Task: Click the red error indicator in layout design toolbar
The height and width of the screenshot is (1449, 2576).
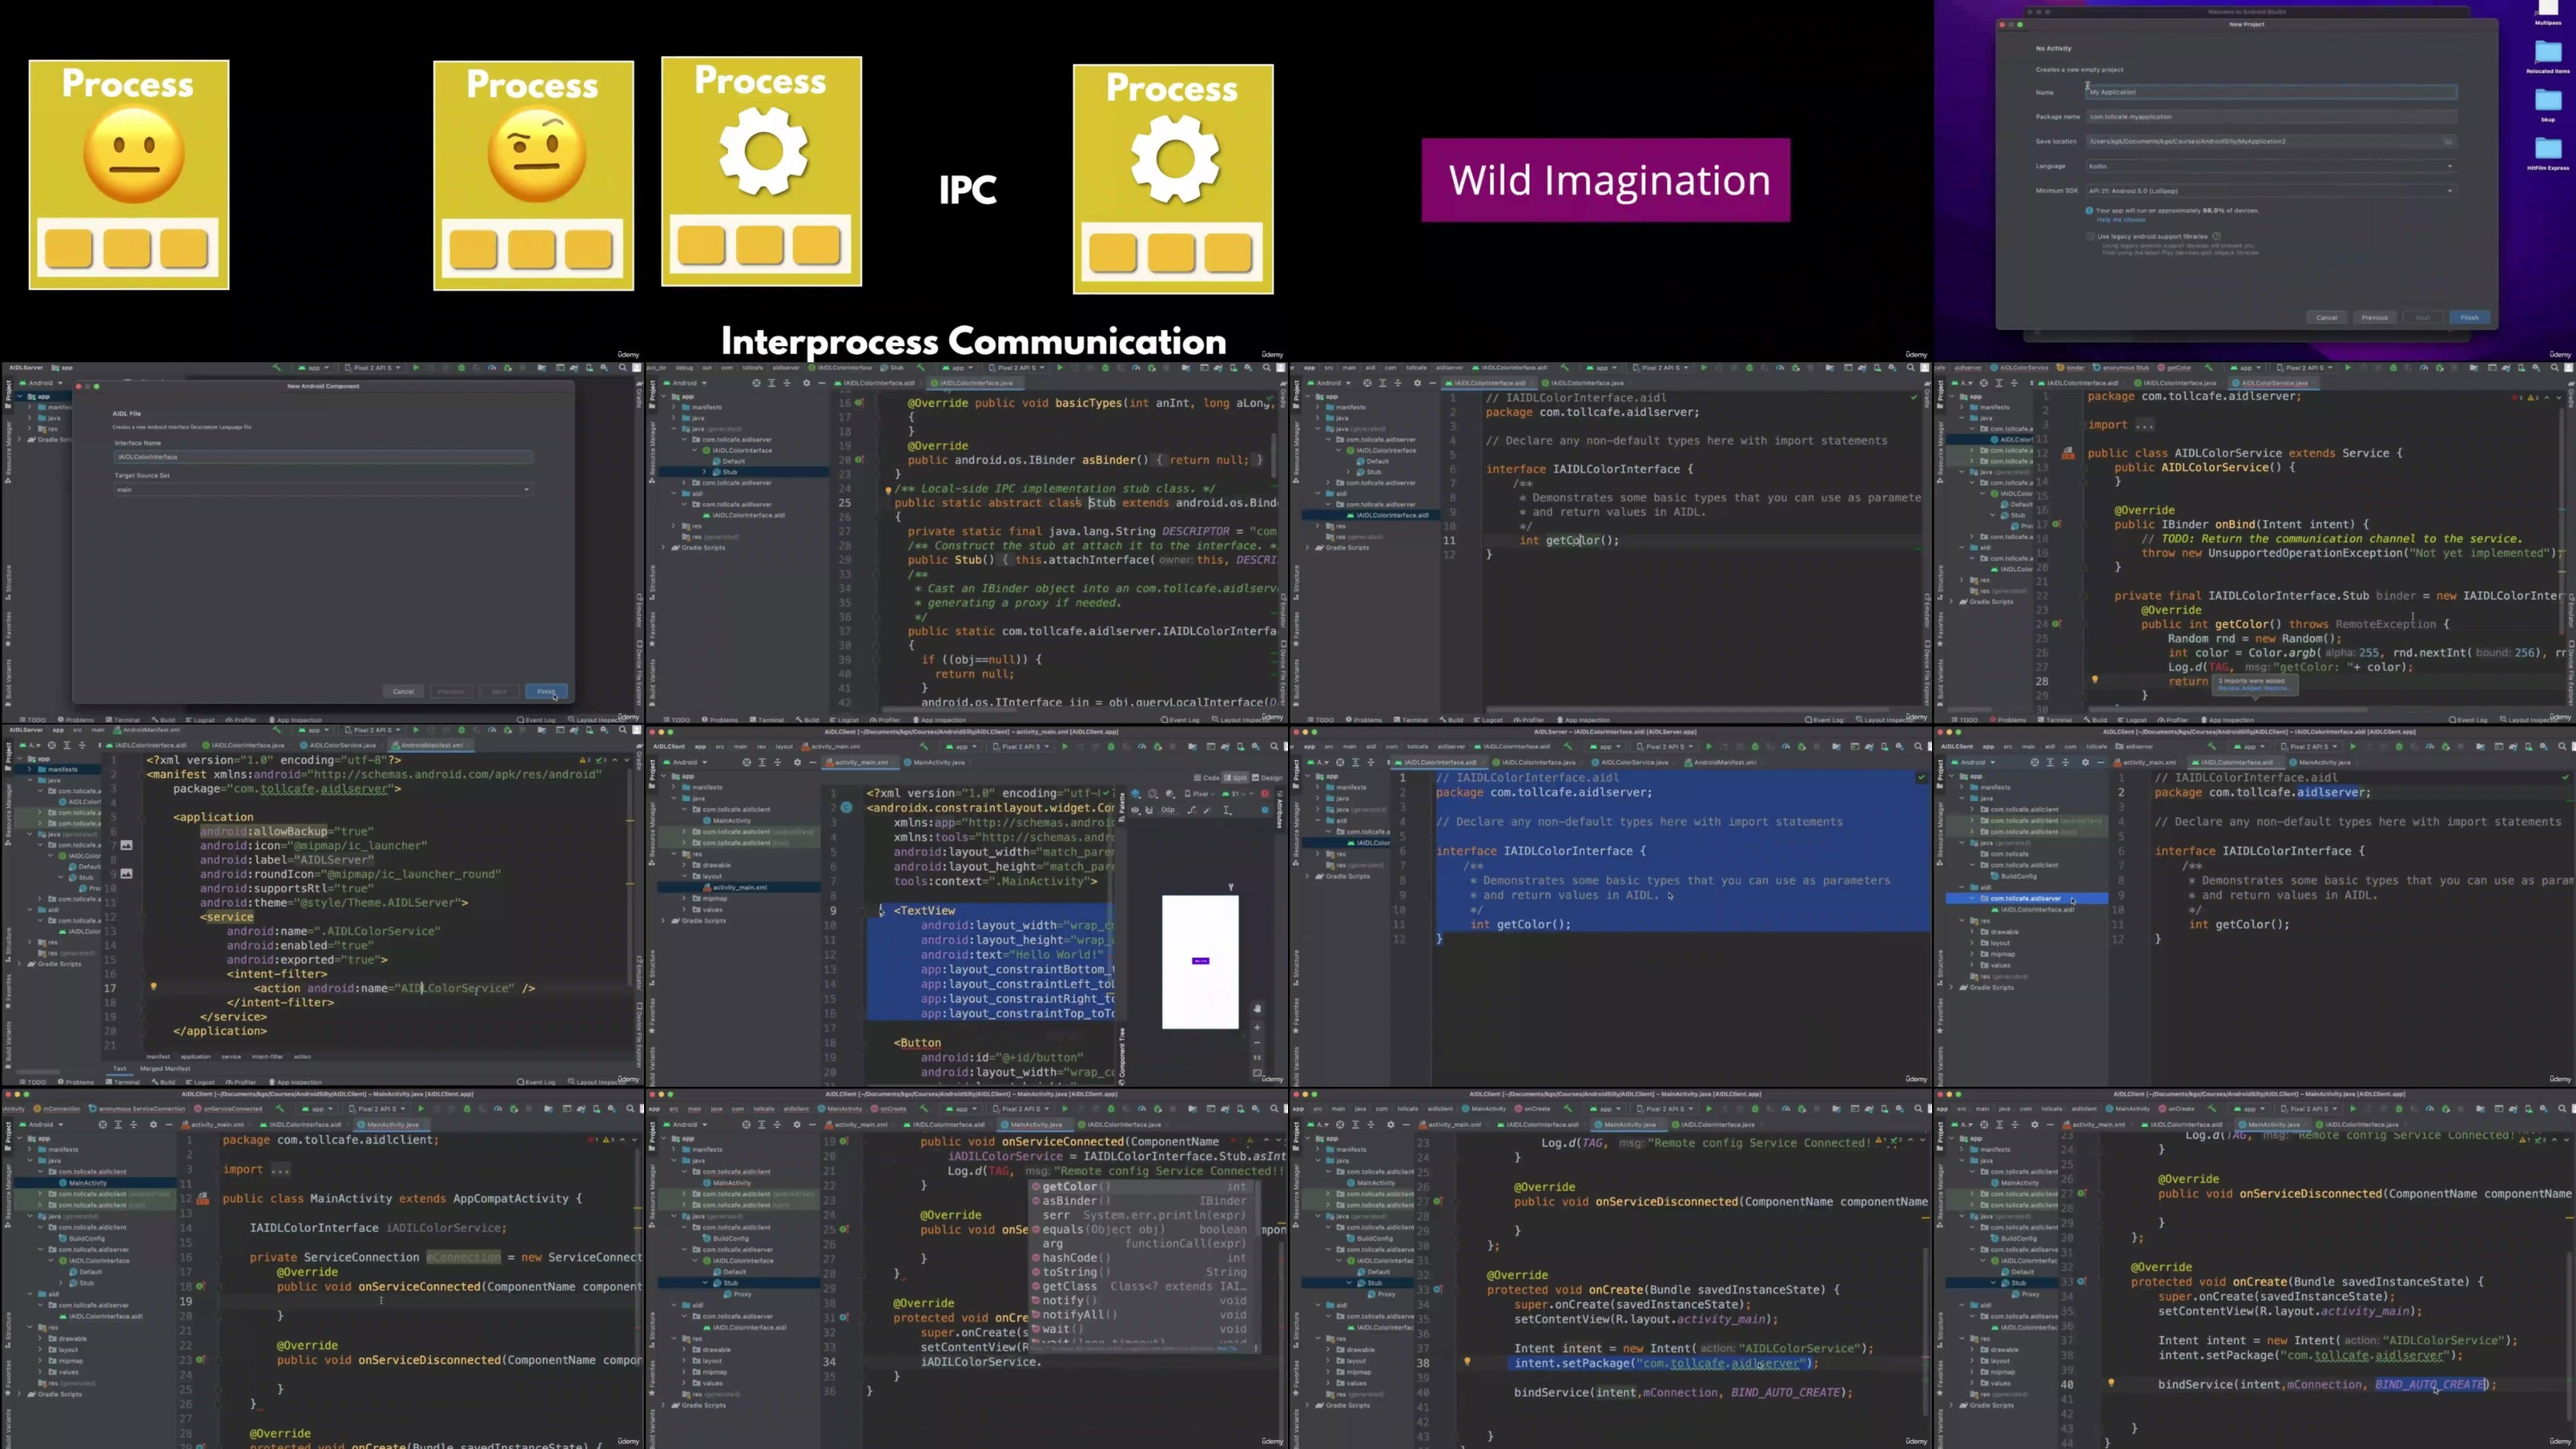Action: 1265,794
